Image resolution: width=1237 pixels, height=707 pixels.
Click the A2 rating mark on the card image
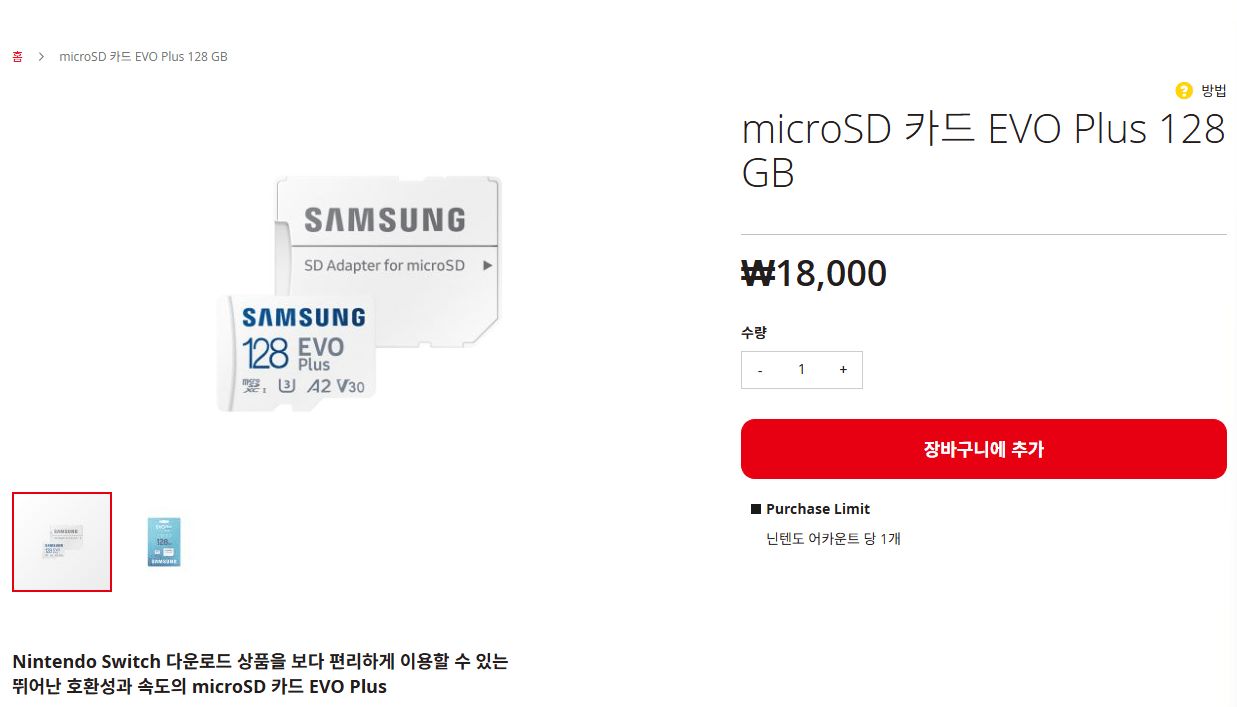tap(317, 386)
